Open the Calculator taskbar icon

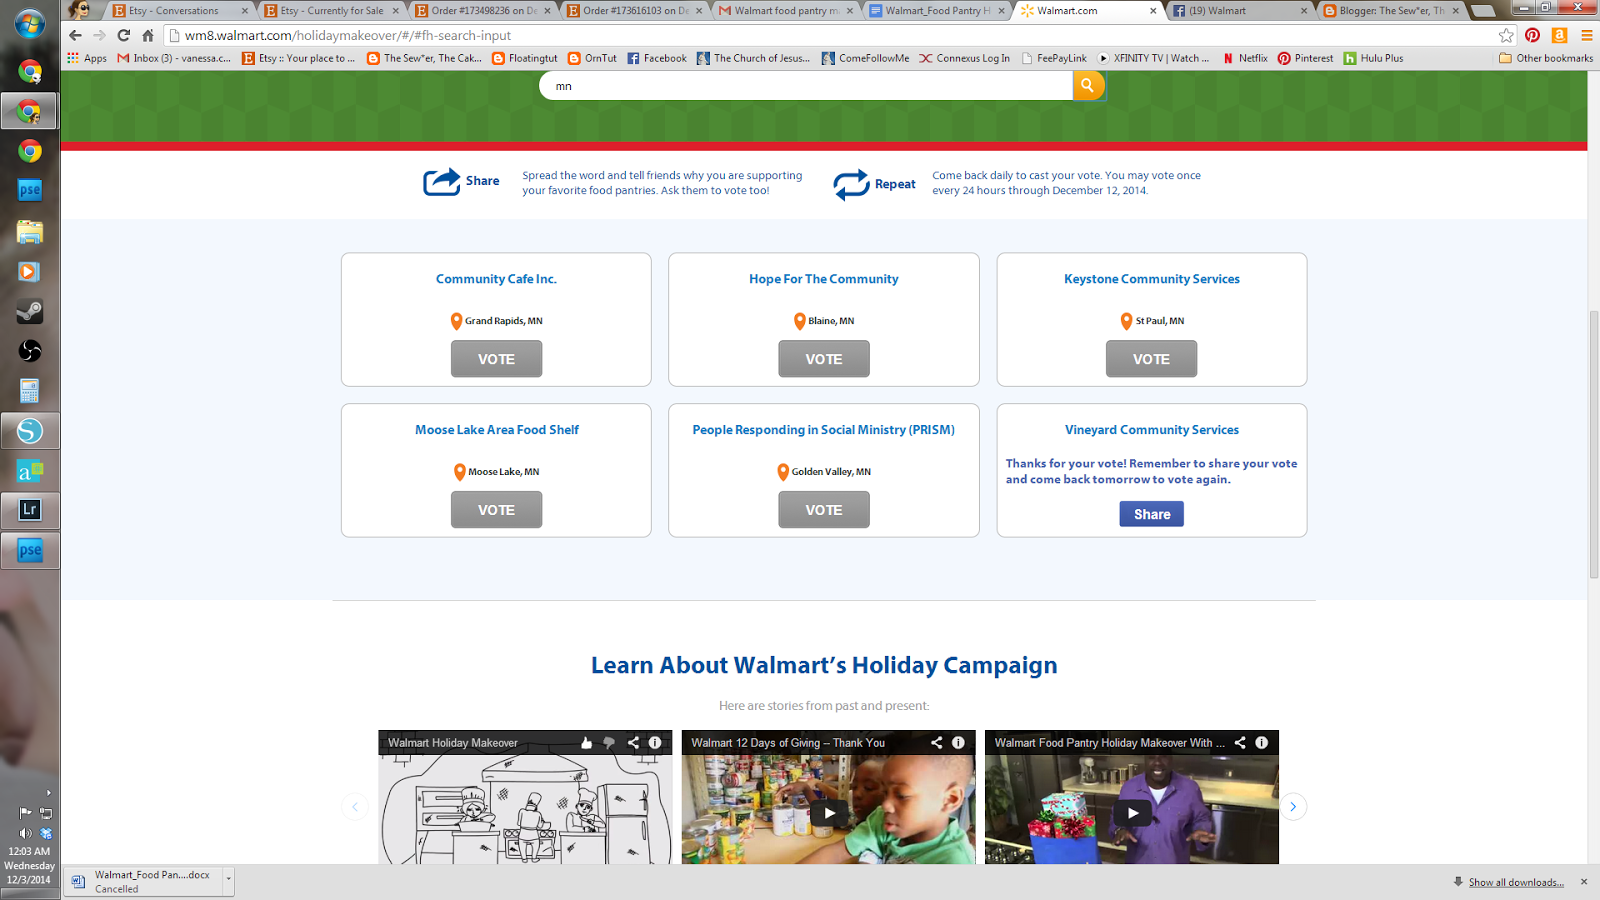tap(30, 390)
